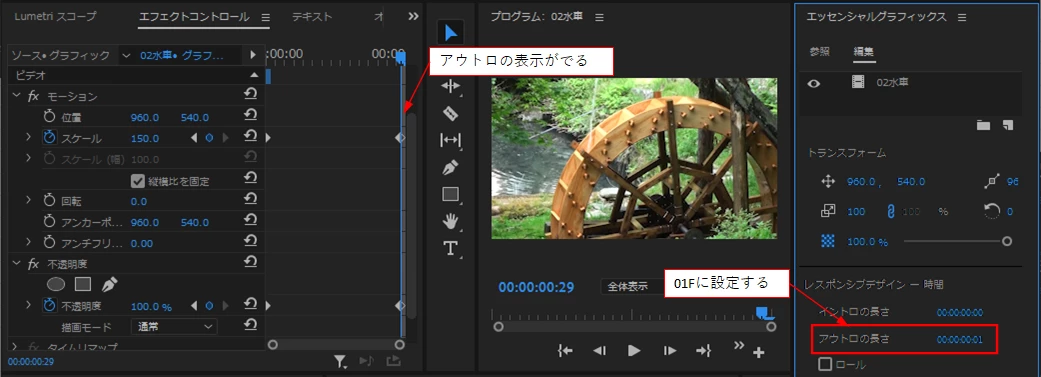Open 参照 tab in Essential Graphics

819,52
